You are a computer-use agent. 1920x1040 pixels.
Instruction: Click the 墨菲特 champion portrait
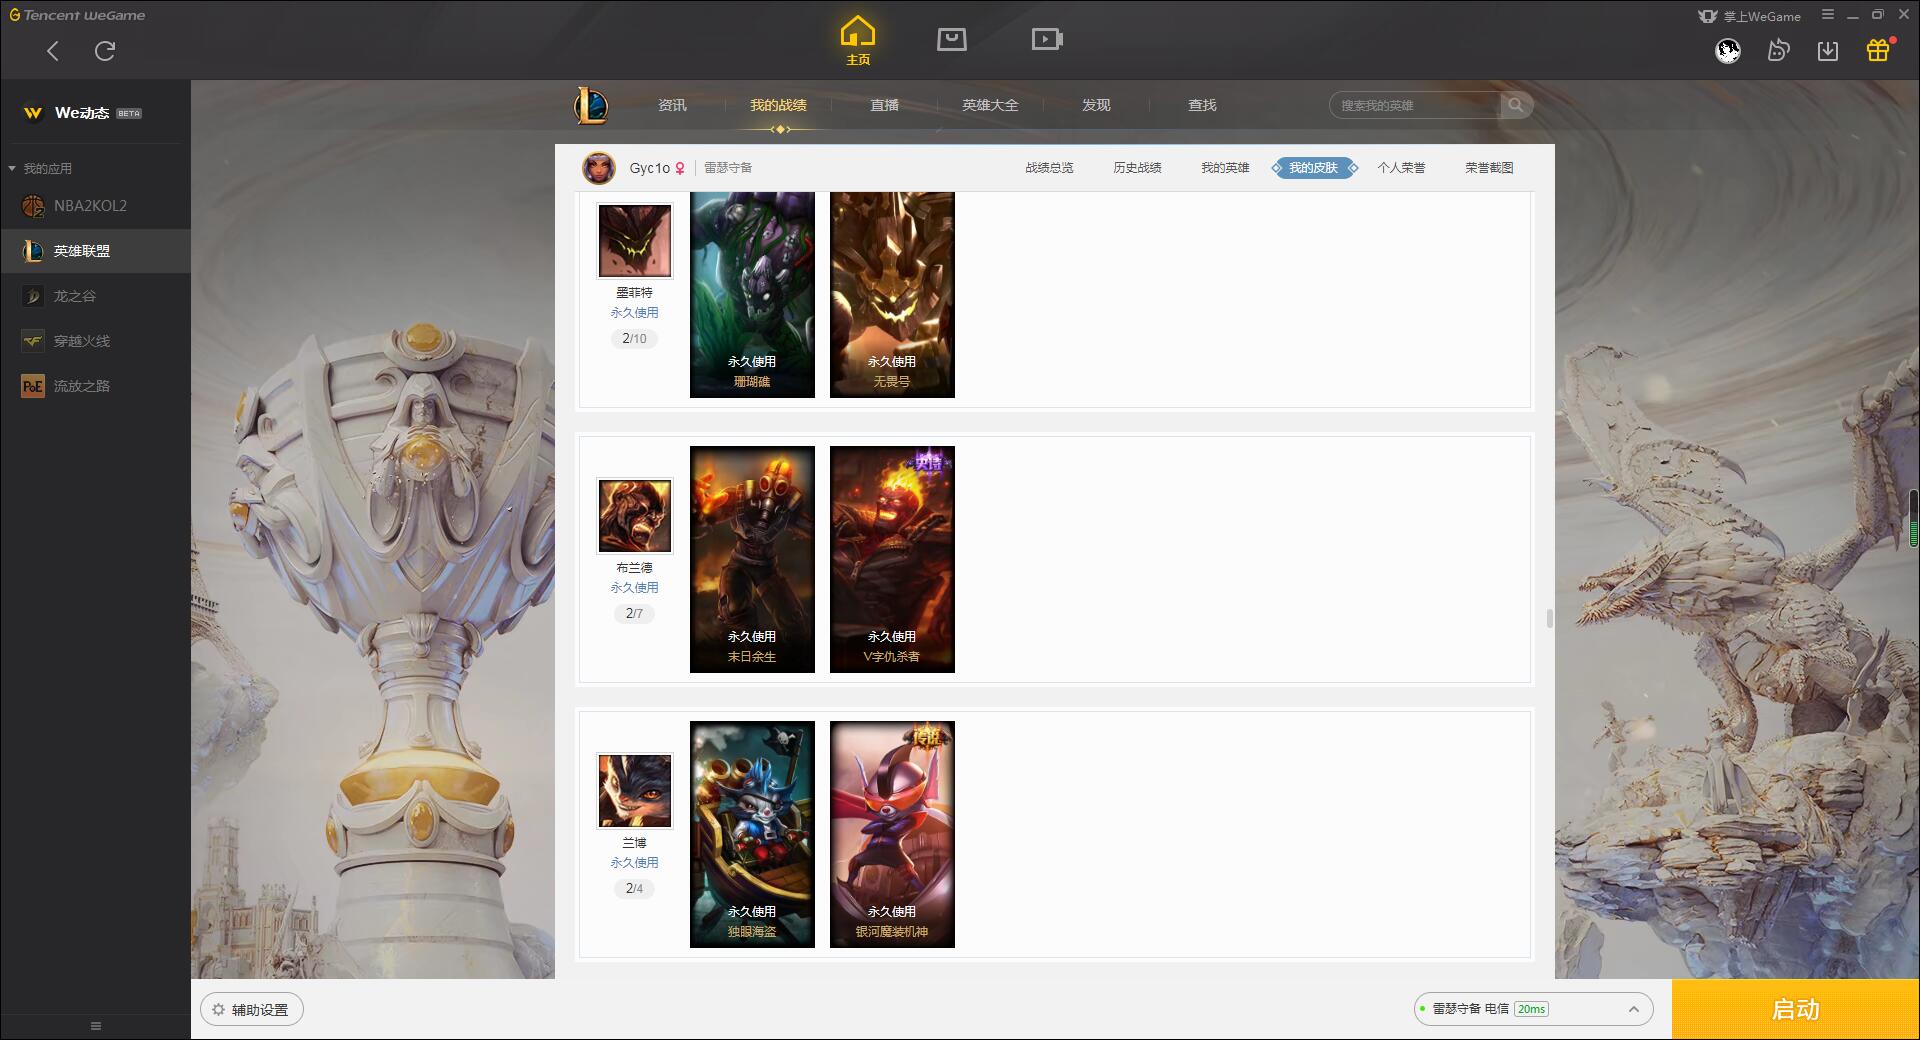point(634,241)
